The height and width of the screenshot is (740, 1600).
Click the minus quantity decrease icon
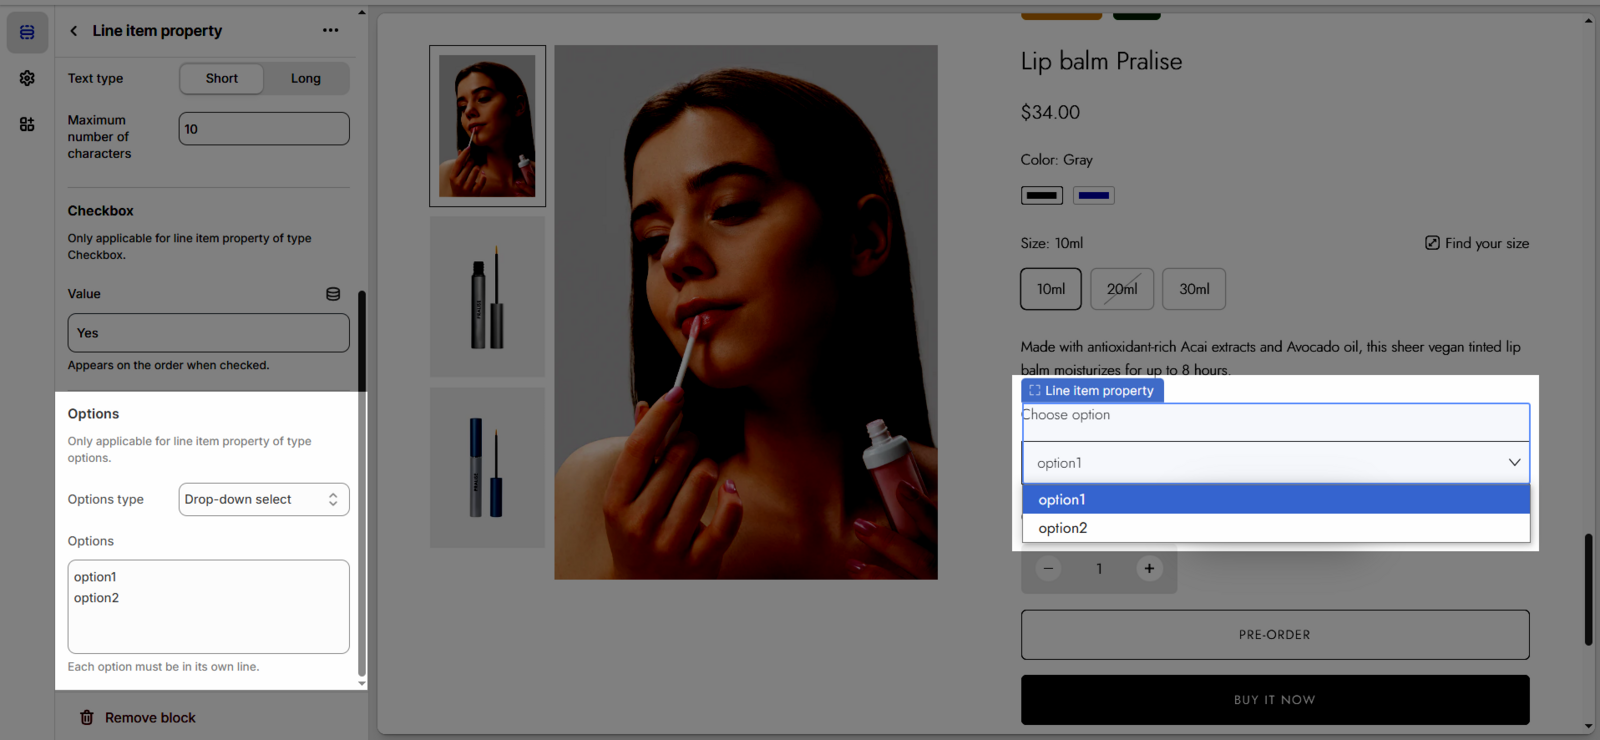[1048, 569]
